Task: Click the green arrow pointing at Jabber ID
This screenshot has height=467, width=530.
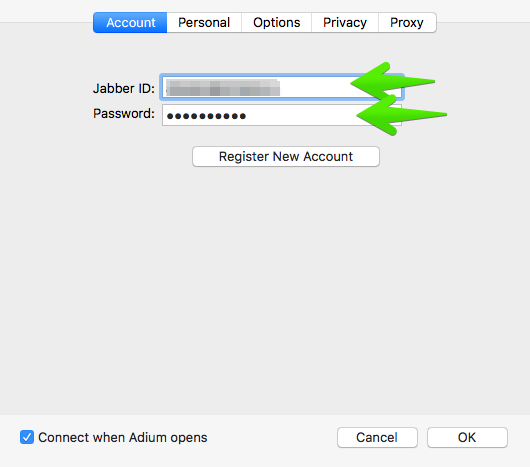Action: pos(392,81)
